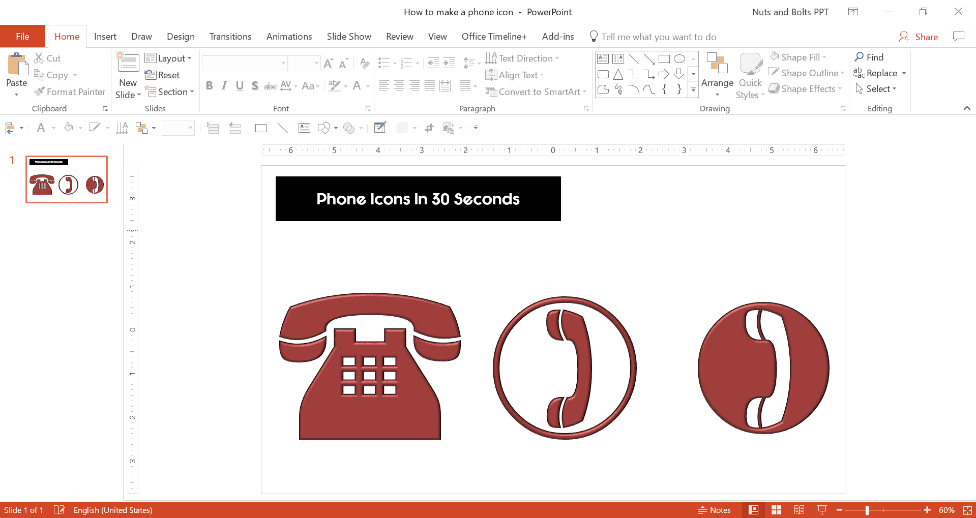Image resolution: width=976 pixels, height=518 pixels.
Task: Open the font size combo box
Action: click(304, 63)
